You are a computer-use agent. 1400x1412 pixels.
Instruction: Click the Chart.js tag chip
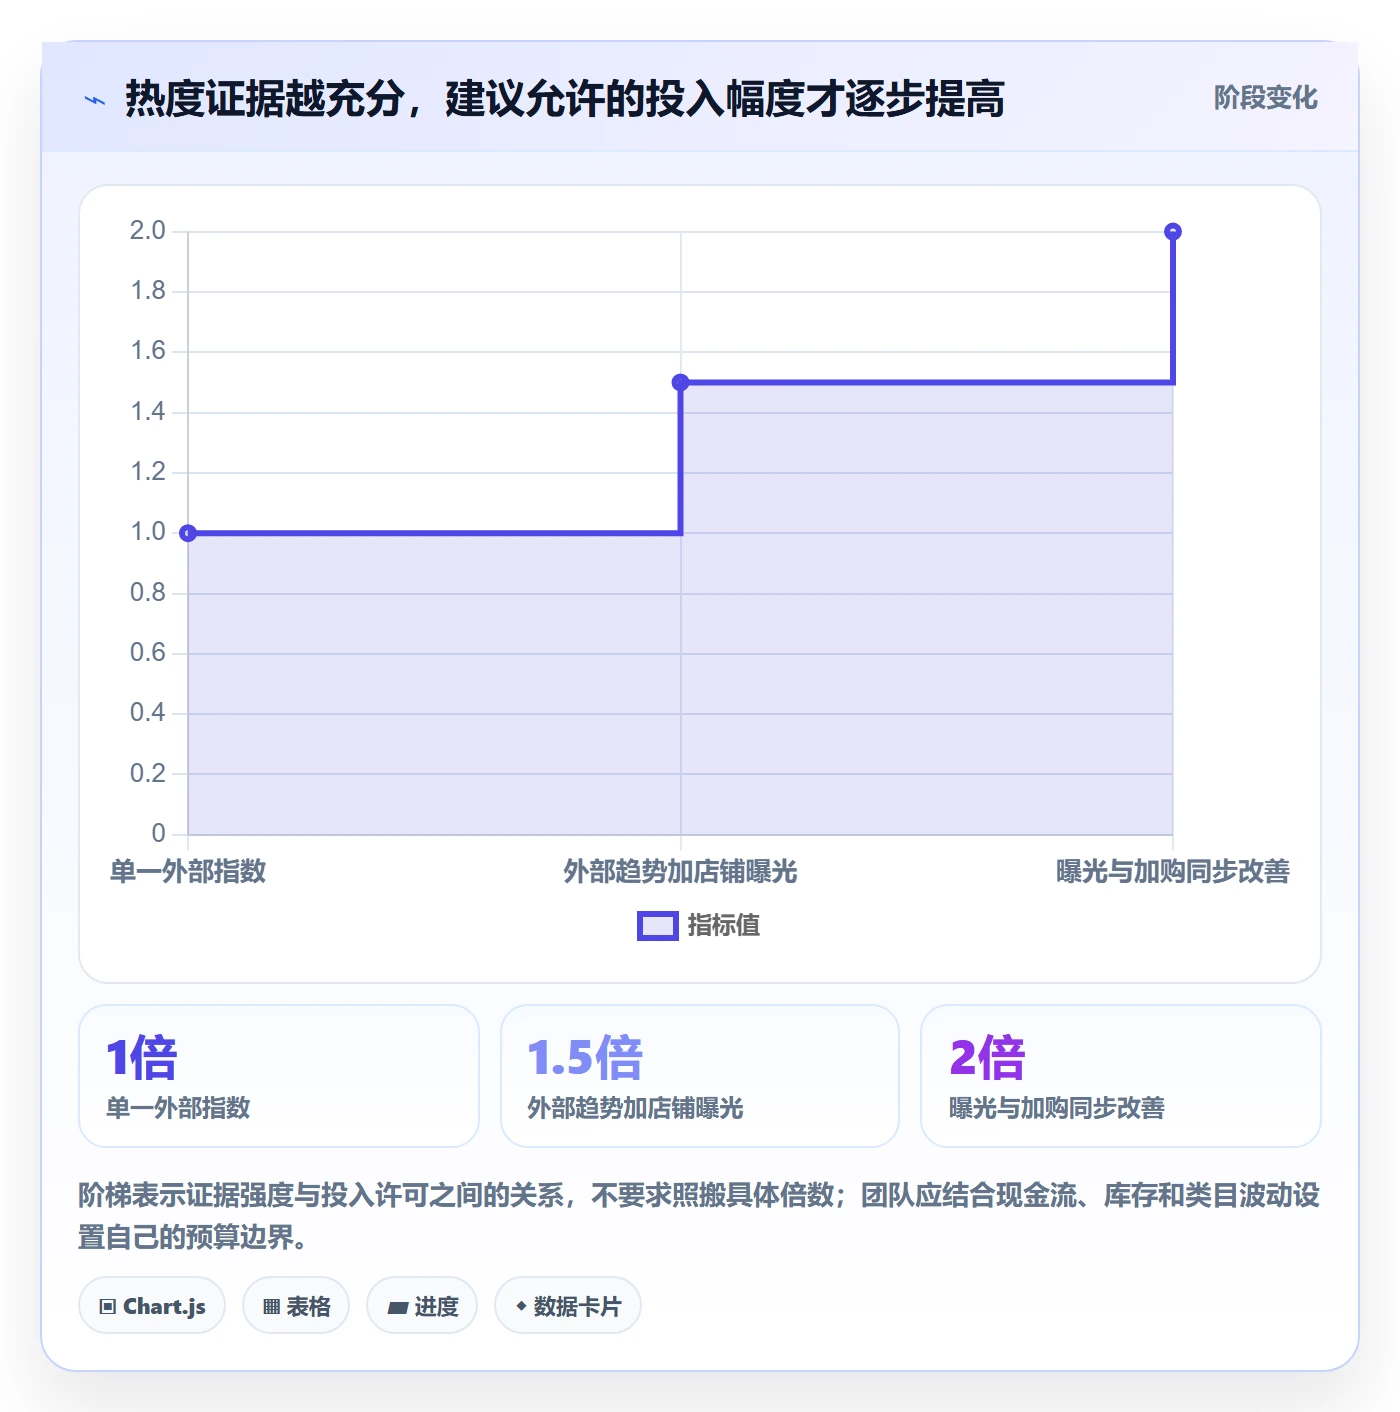coord(152,1305)
